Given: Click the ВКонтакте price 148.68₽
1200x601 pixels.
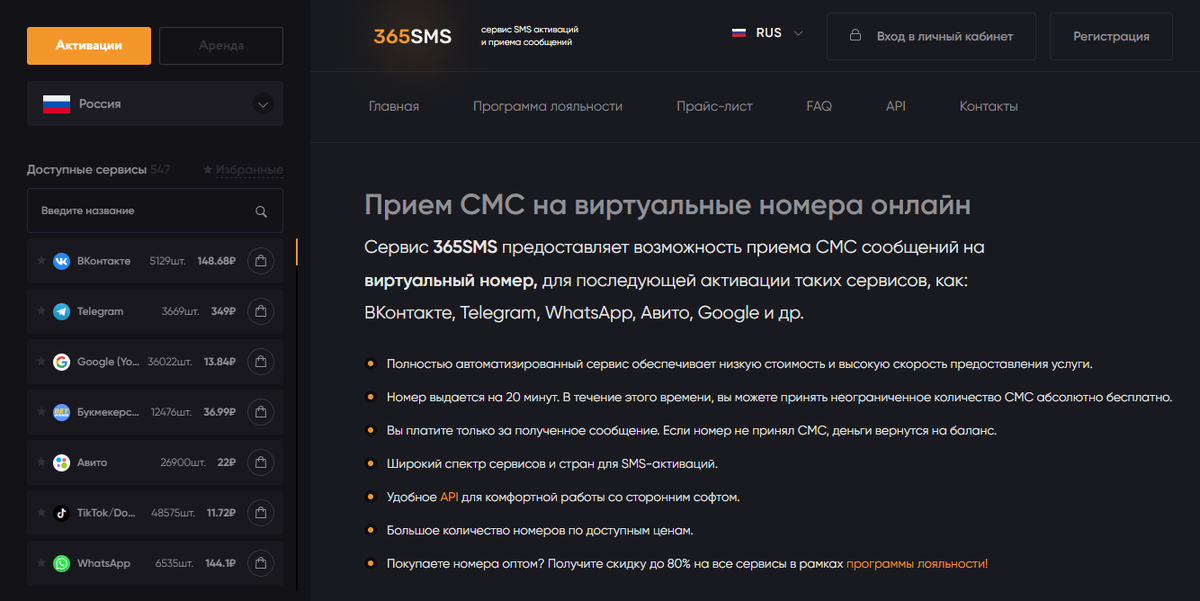Looking at the screenshot, I should click(x=217, y=261).
